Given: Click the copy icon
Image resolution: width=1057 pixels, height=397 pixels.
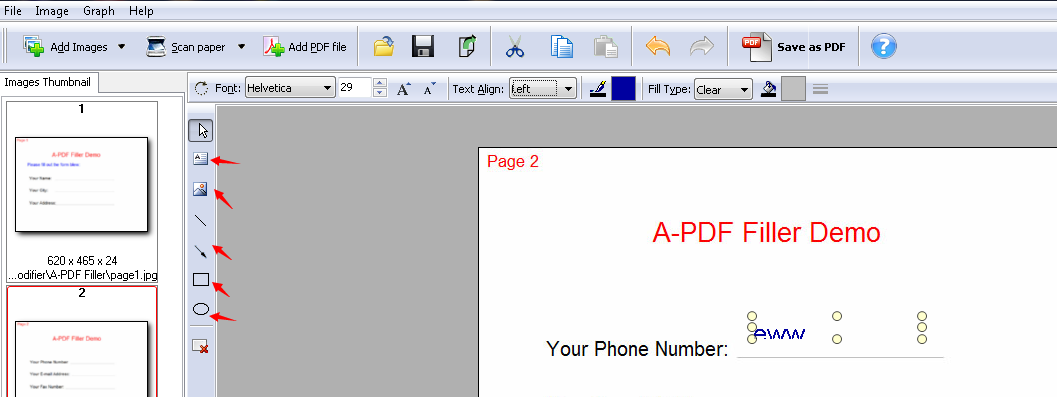Looking at the screenshot, I should click(x=562, y=47).
